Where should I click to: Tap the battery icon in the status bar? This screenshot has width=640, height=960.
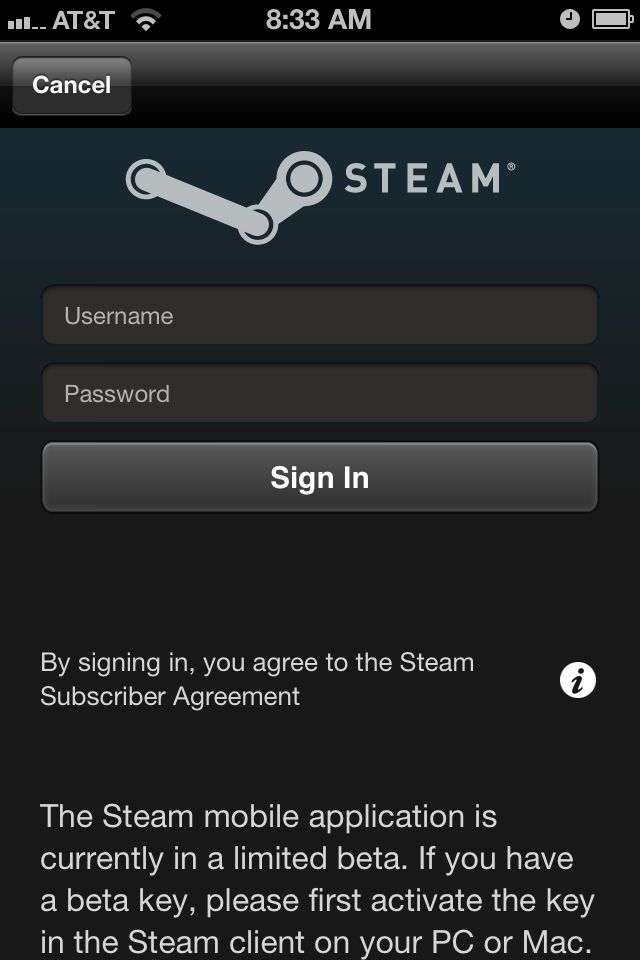click(612, 20)
